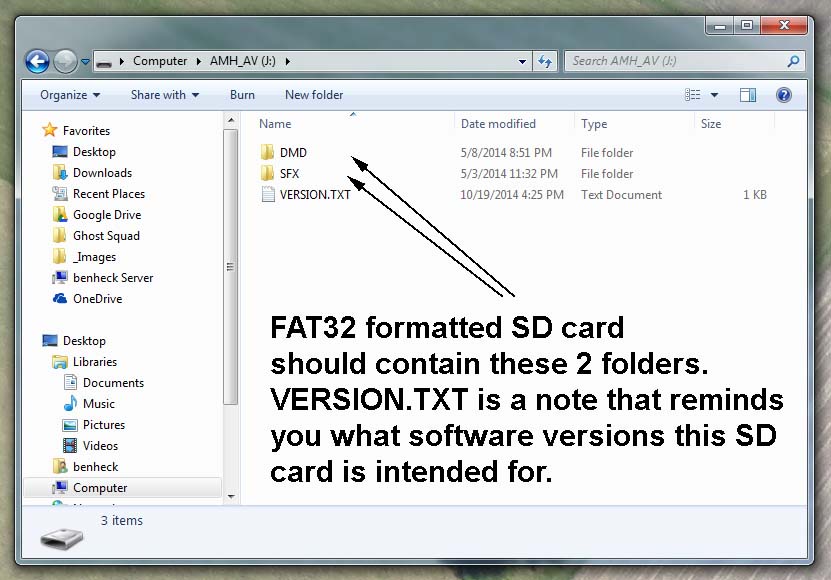Screen dimensions: 831x580
Task: Sort files by Name column header
Action: pos(275,124)
